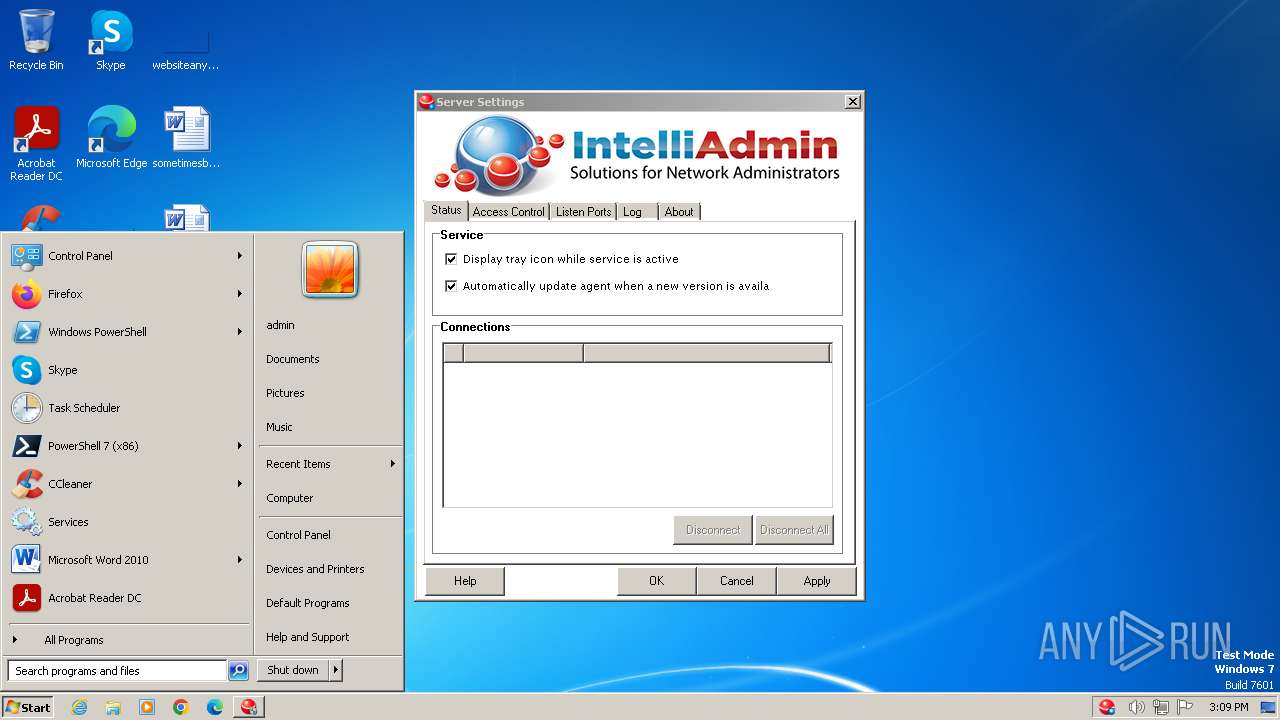Open Control Panel icon in Start menu list
The image size is (1280, 720).
(26, 256)
